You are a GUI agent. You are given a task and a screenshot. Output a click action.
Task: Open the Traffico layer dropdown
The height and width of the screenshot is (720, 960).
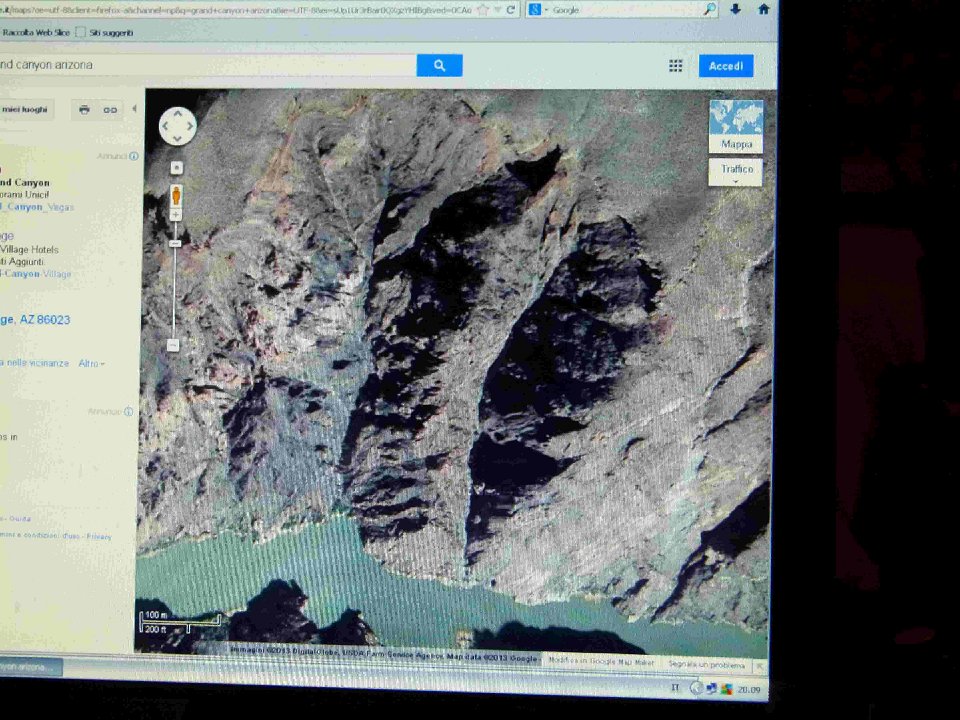(x=735, y=172)
